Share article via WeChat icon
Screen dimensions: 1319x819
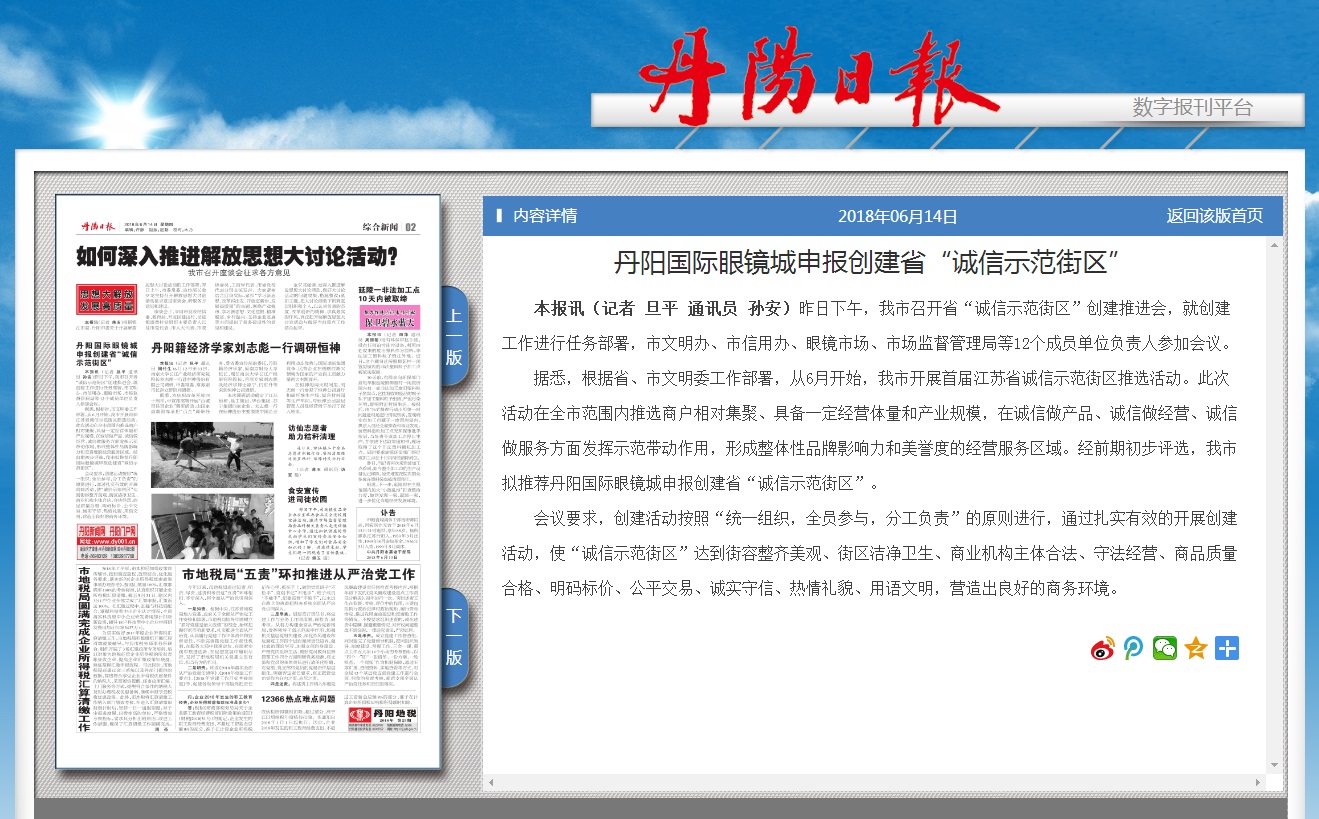coord(1165,649)
